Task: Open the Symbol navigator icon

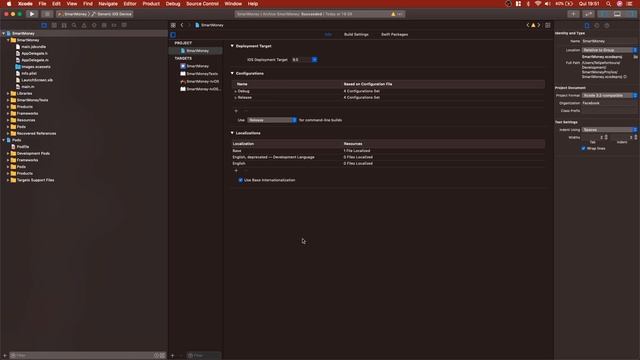Action: (64, 25)
